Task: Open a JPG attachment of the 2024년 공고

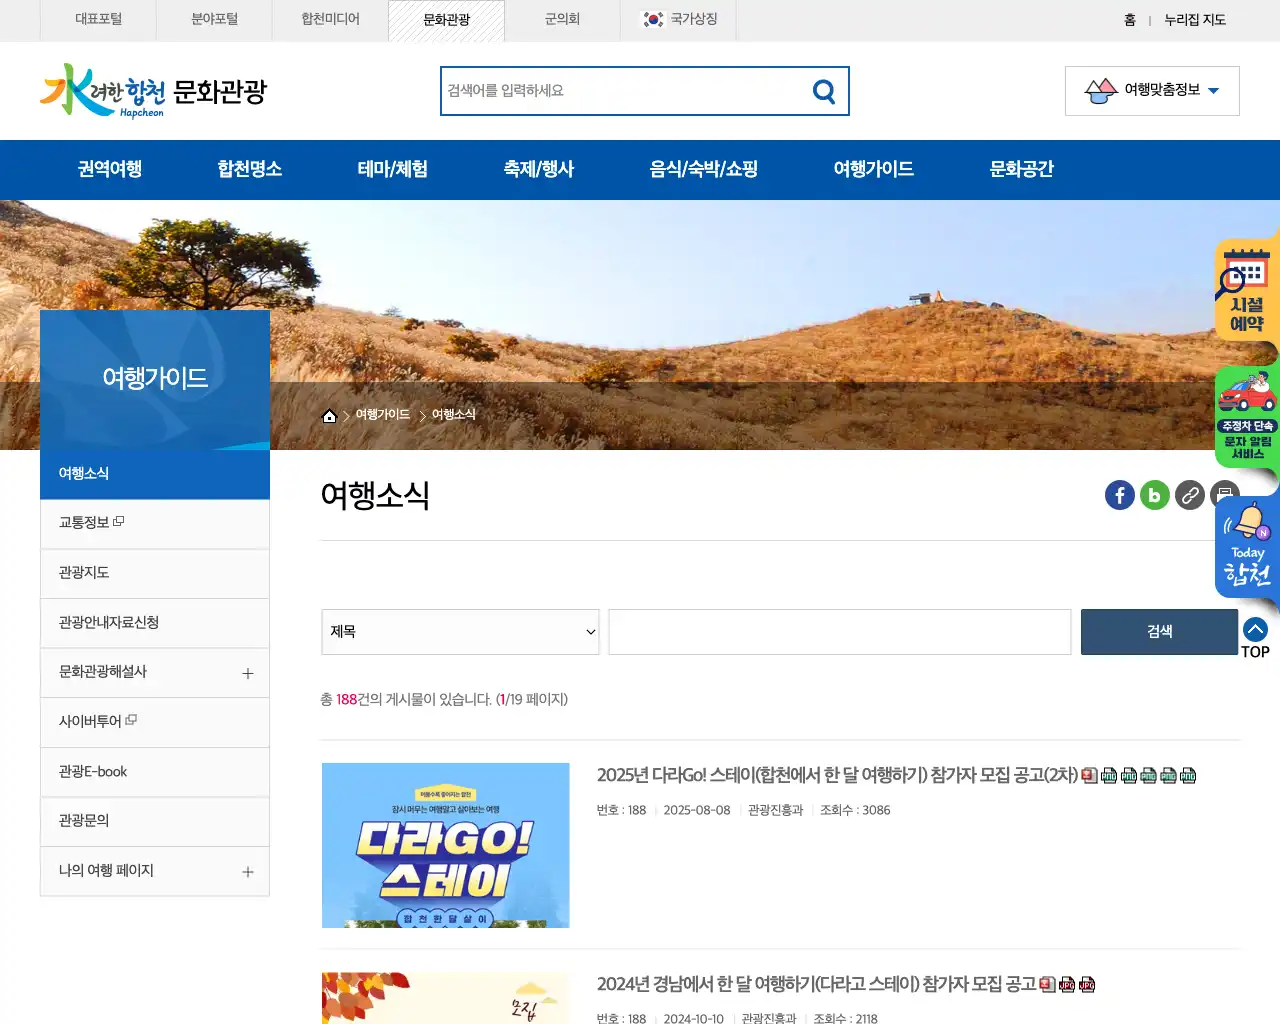Action: click(1066, 984)
